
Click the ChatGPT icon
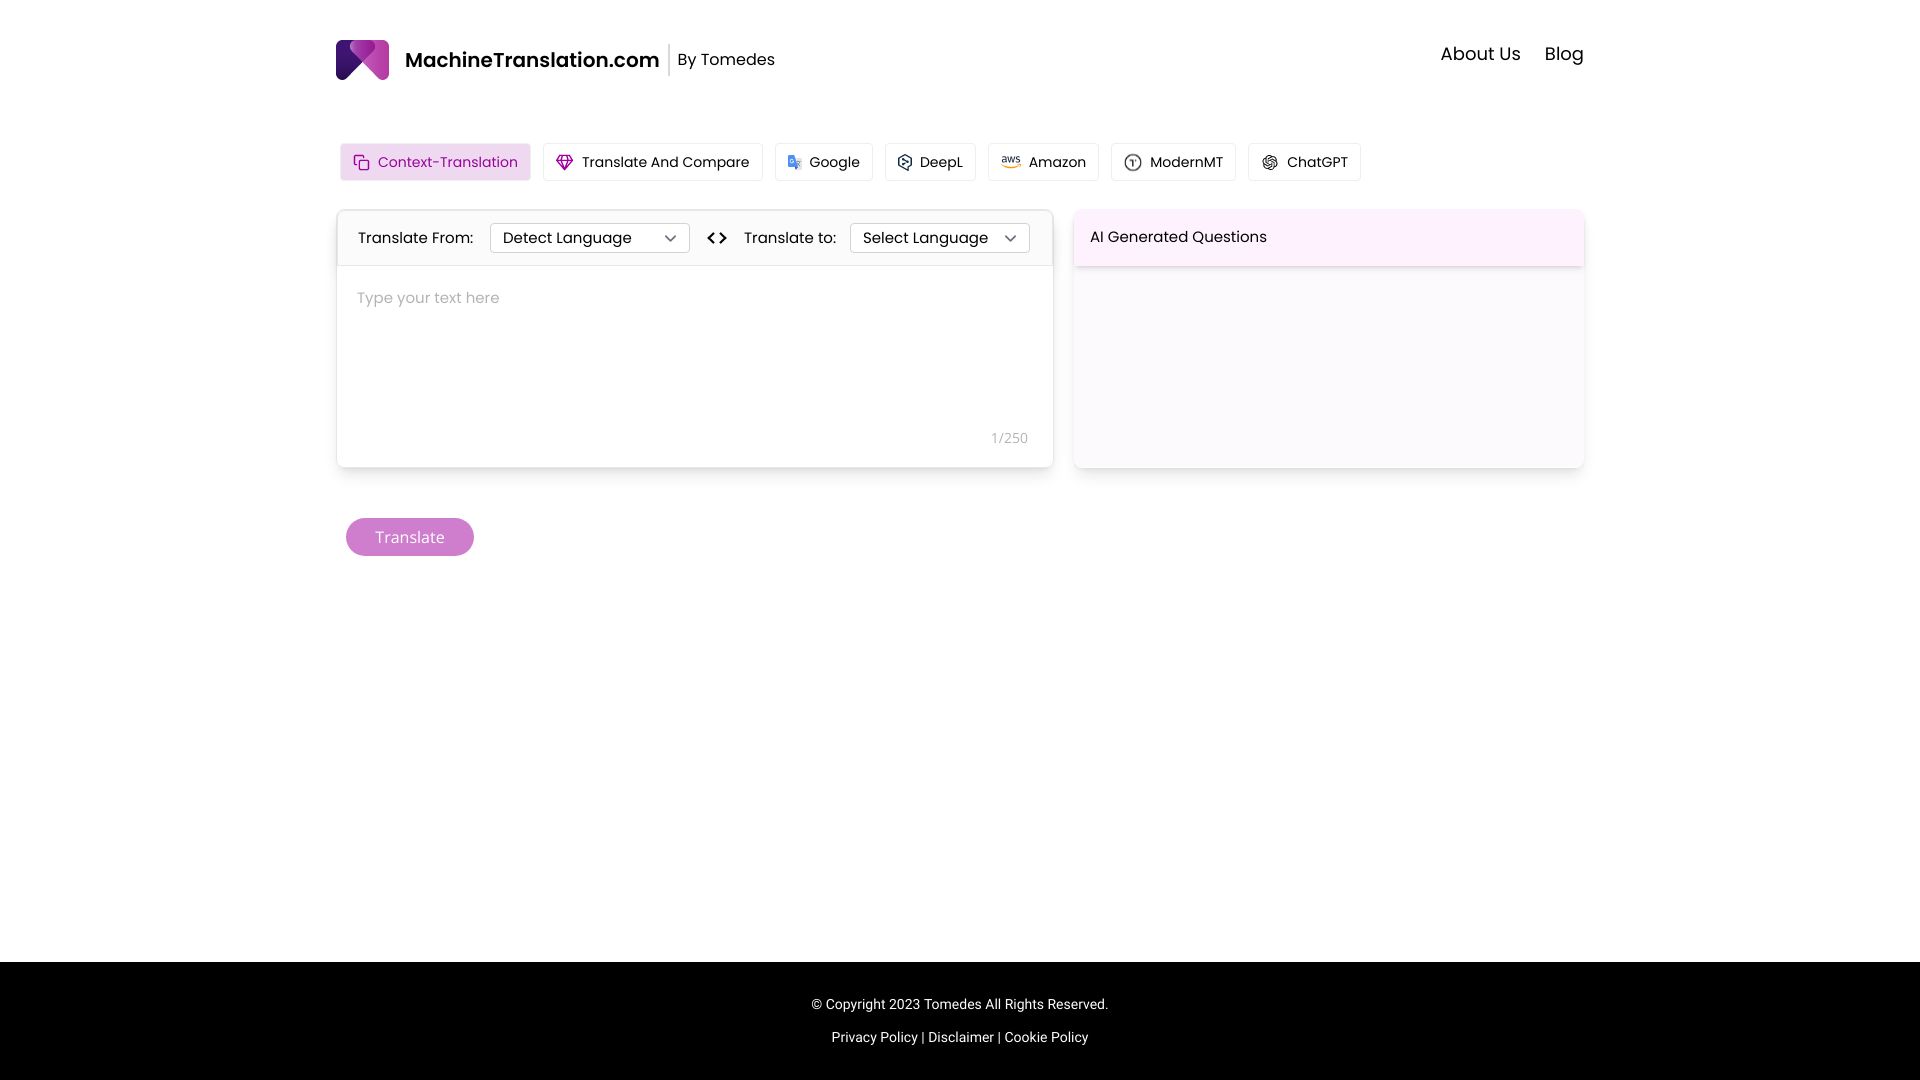tap(1269, 162)
